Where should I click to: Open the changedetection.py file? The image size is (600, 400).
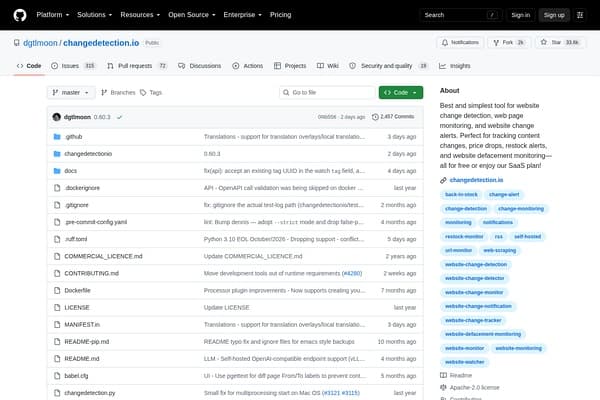click(90, 393)
